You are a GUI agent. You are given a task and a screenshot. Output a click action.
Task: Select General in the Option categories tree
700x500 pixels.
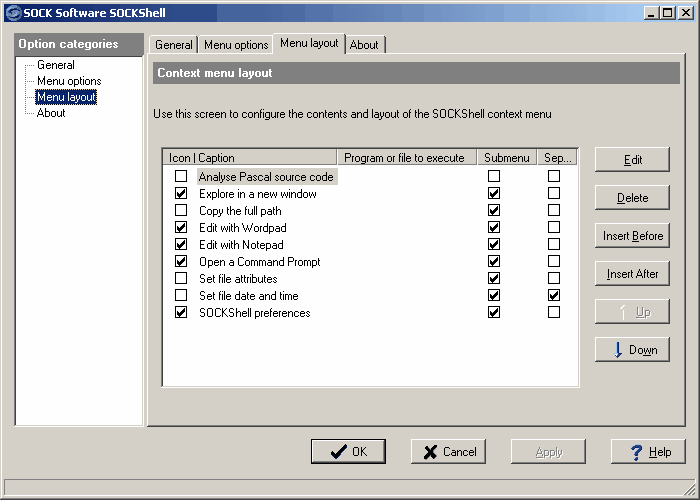(x=55, y=65)
